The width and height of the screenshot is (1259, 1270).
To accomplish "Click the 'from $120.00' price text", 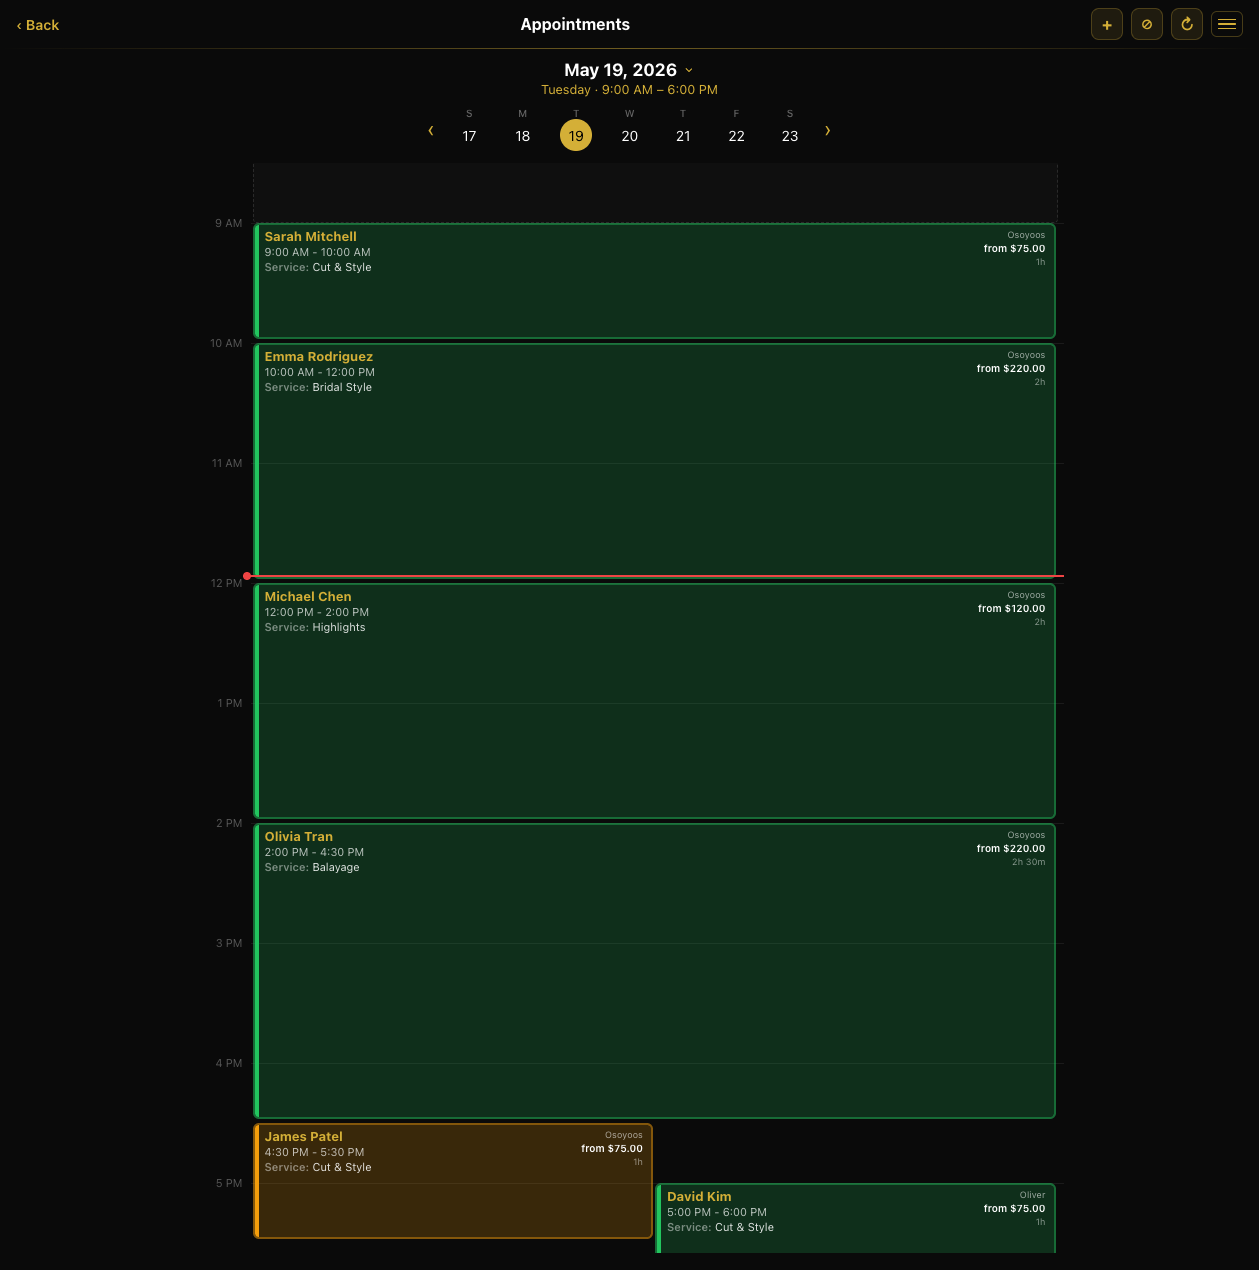I will click(1011, 608).
